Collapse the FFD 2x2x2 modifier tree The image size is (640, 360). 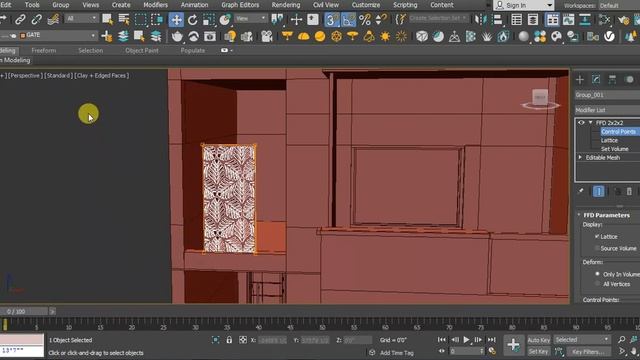click(x=590, y=122)
